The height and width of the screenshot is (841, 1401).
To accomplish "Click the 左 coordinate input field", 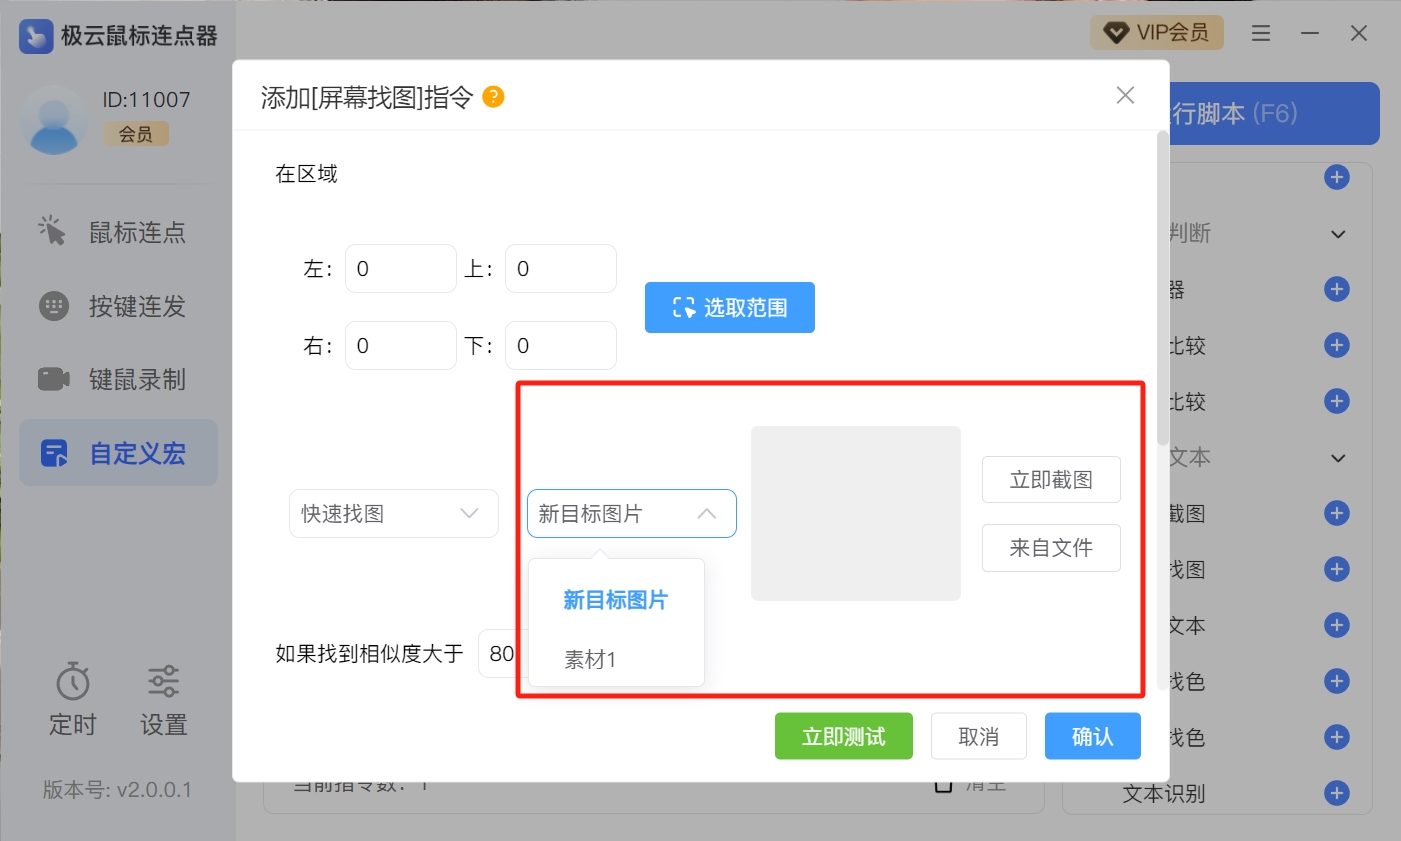I will pos(400,269).
